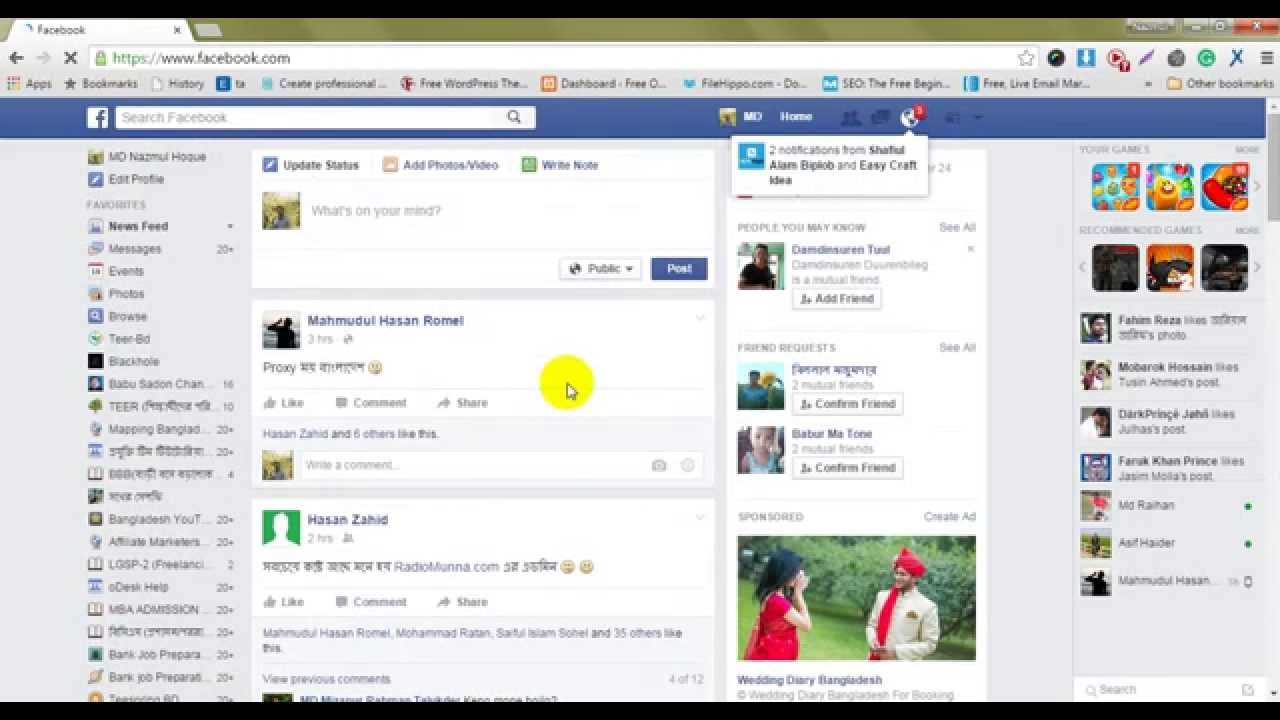Go to next games with right arrow
This screenshot has height=720, width=1280.
coord(1257,187)
